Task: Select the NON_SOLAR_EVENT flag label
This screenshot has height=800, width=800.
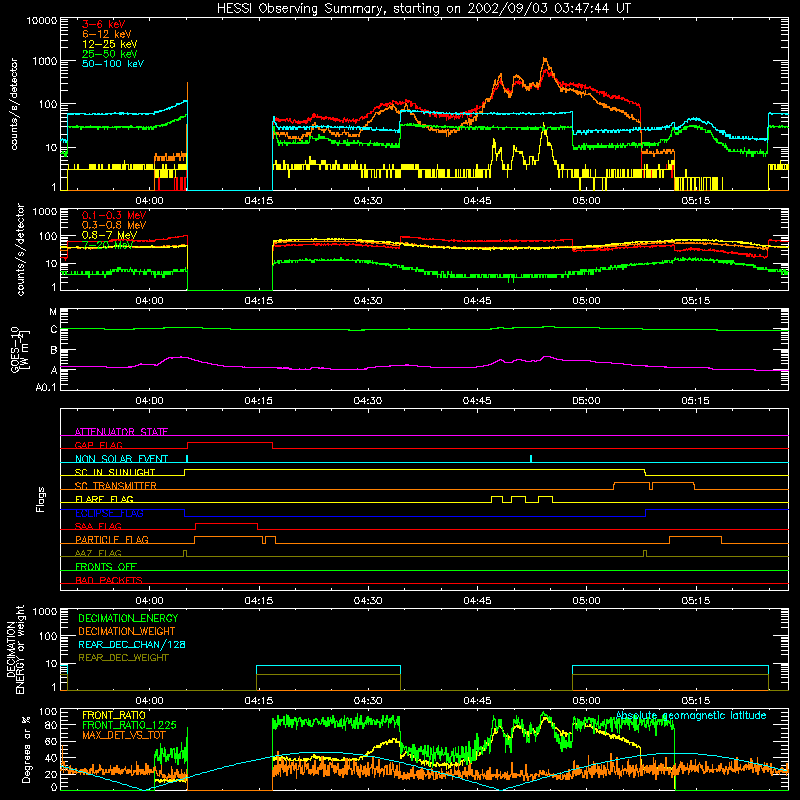Action: point(121,459)
